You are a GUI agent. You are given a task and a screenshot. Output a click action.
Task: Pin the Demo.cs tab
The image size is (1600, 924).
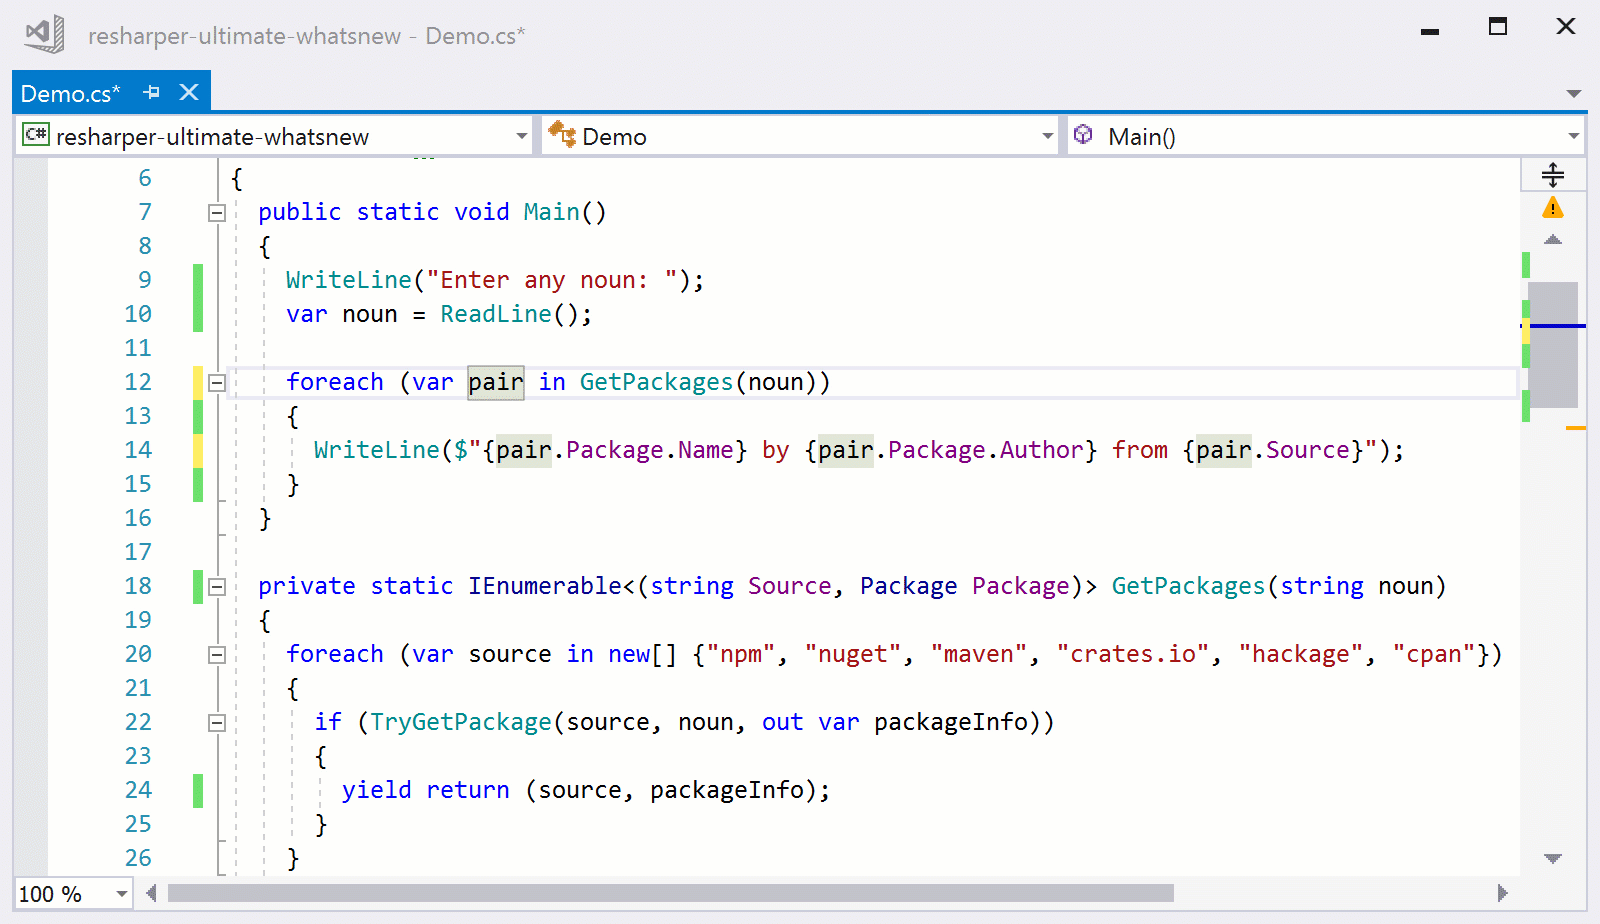click(152, 92)
